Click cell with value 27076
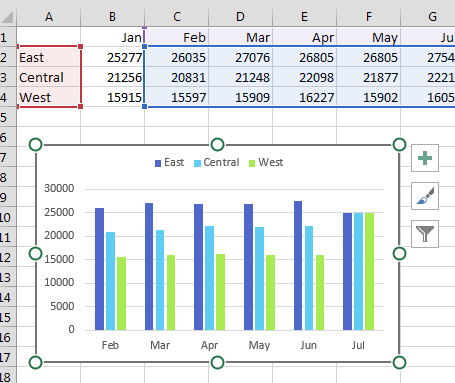The width and height of the screenshot is (455, 383). [240, 57]
